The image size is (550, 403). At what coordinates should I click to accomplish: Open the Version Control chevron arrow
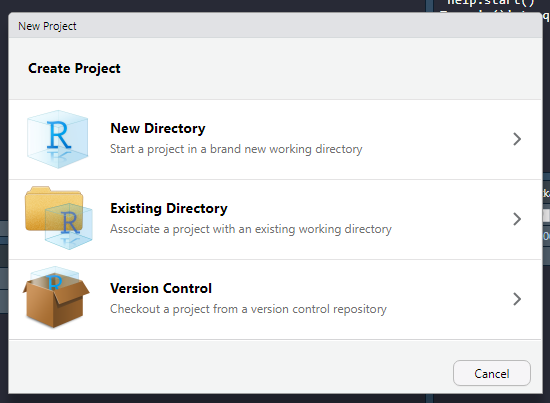517,299
